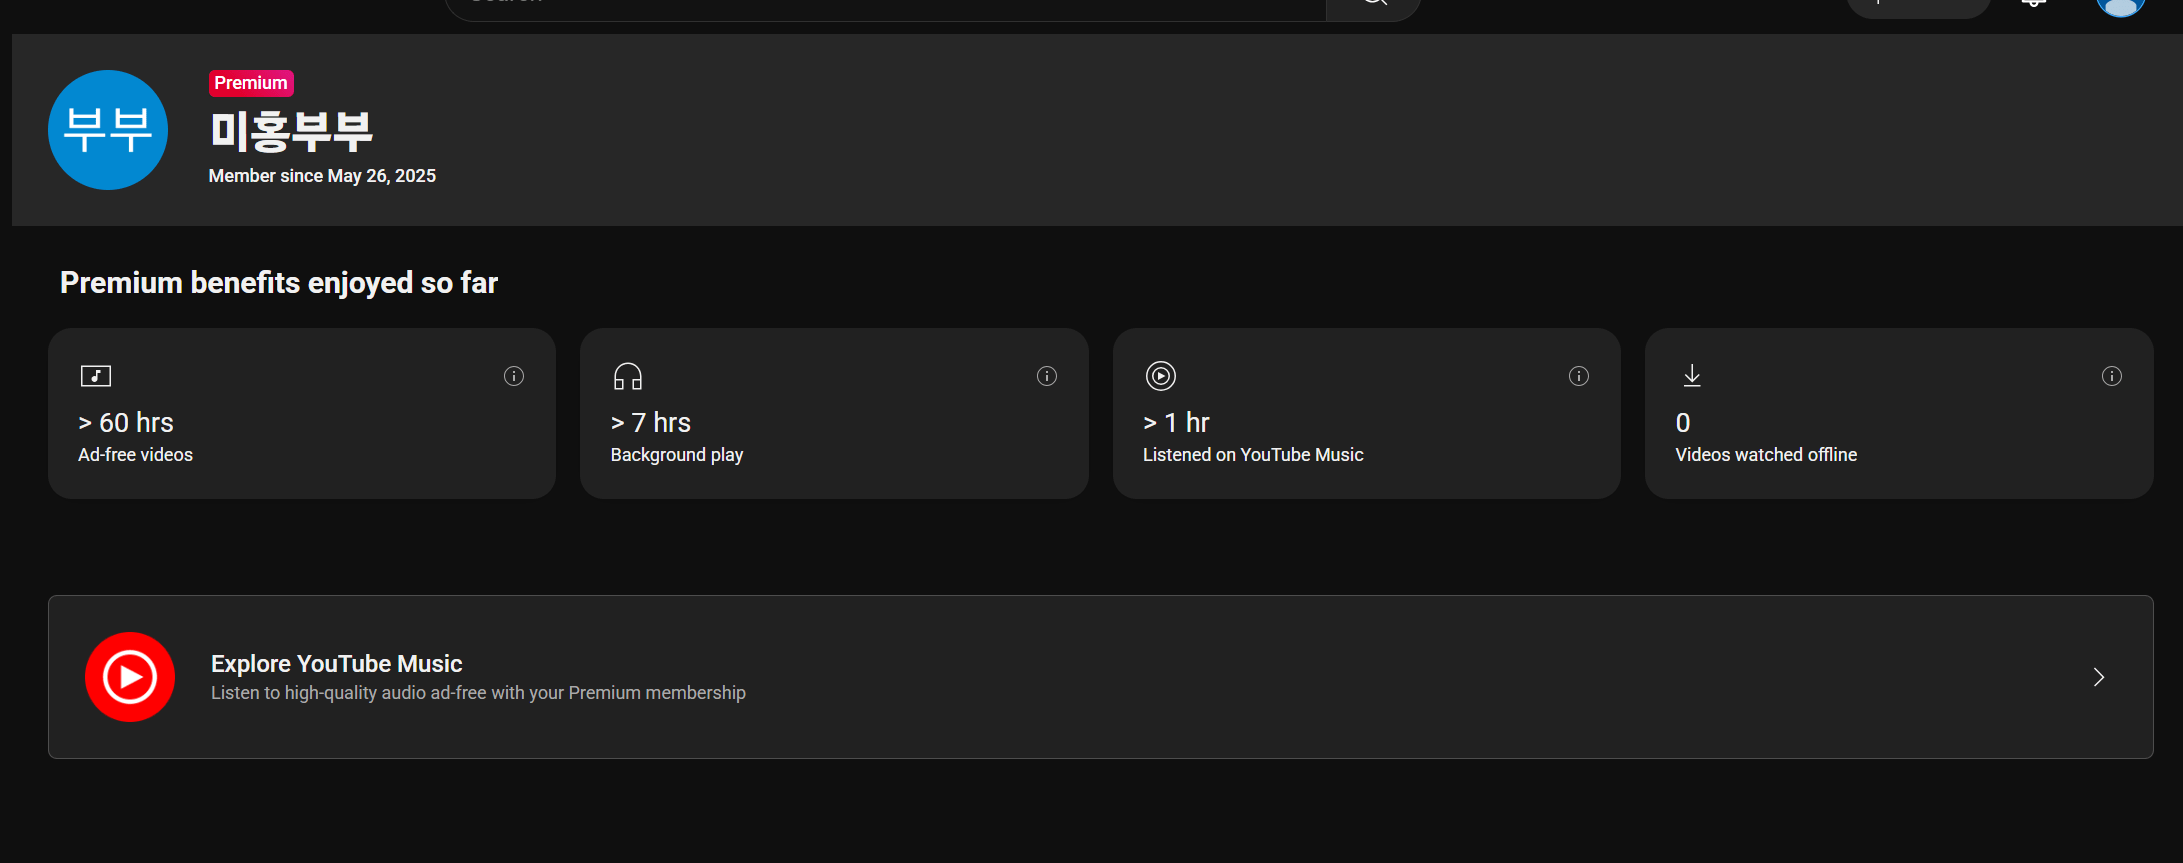Click the play-circle icon above 1 hr
This screenshot has width=2183, height=863.
1161,376
